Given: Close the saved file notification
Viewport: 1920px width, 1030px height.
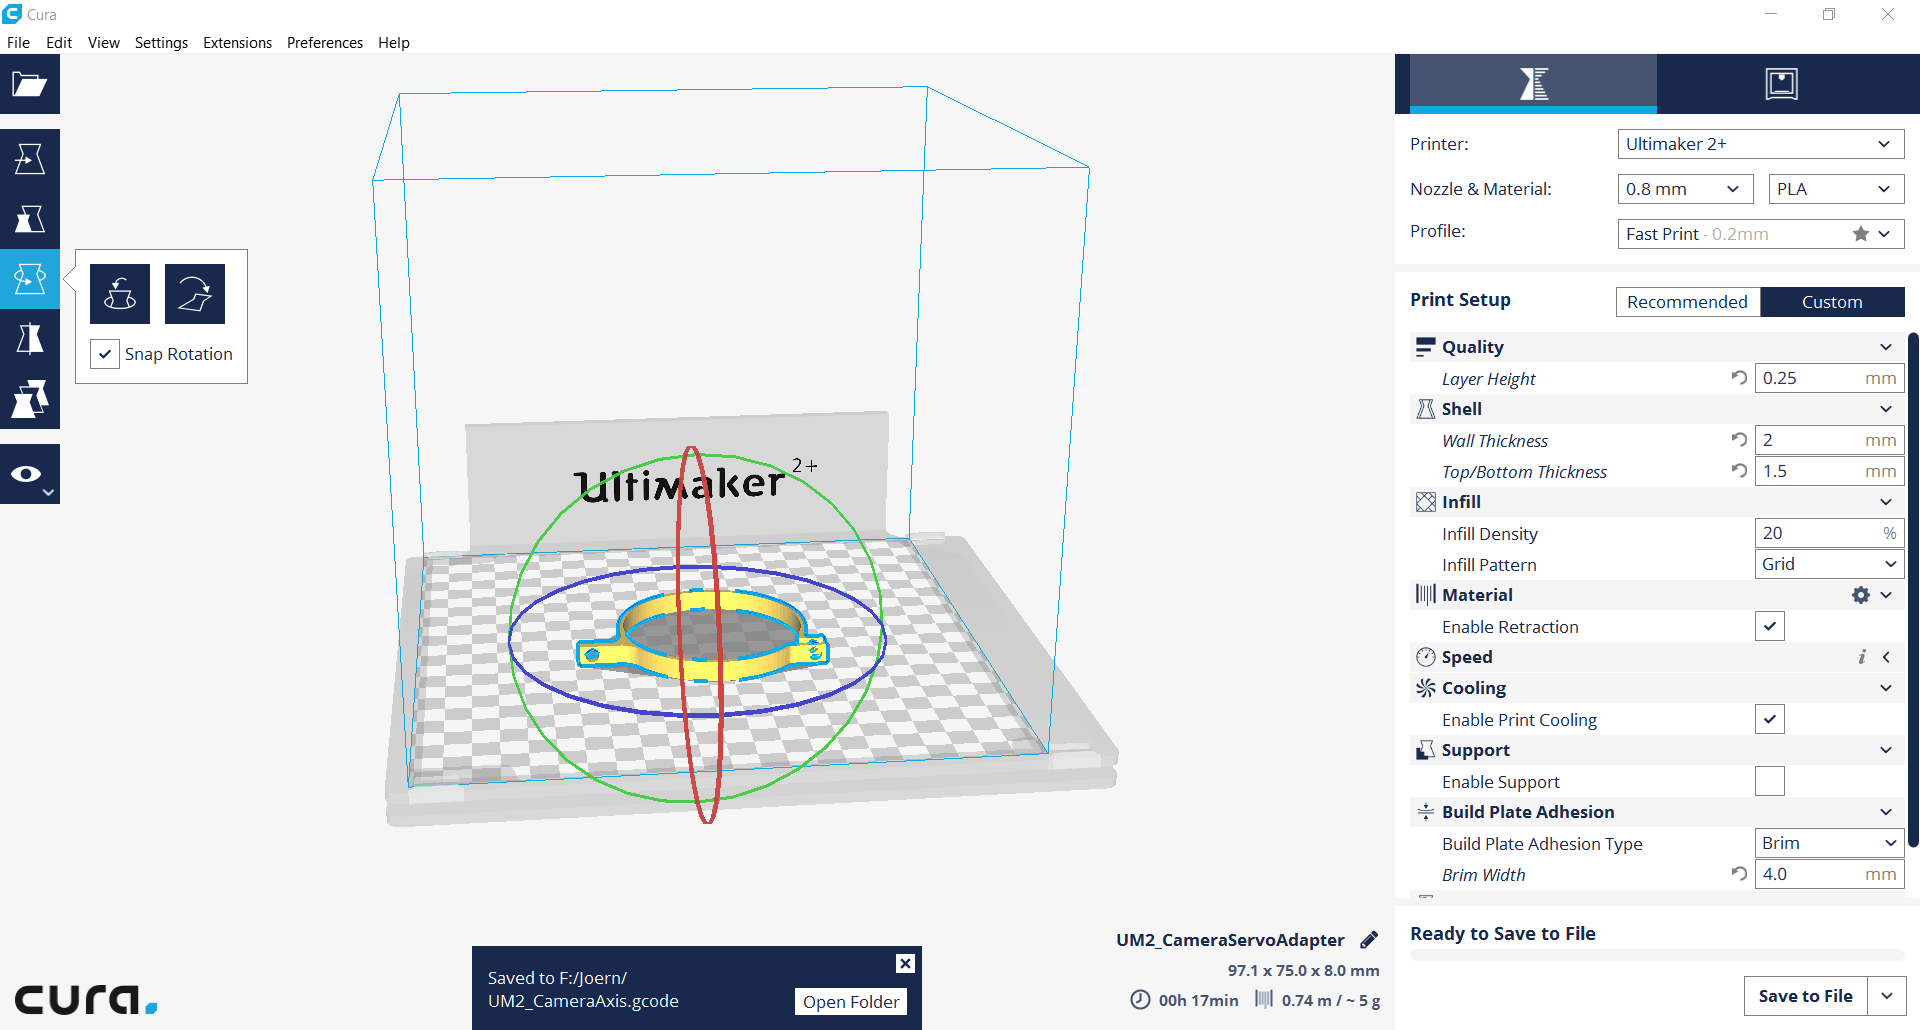Looking at the screenshot, I should tap(905, 963).
